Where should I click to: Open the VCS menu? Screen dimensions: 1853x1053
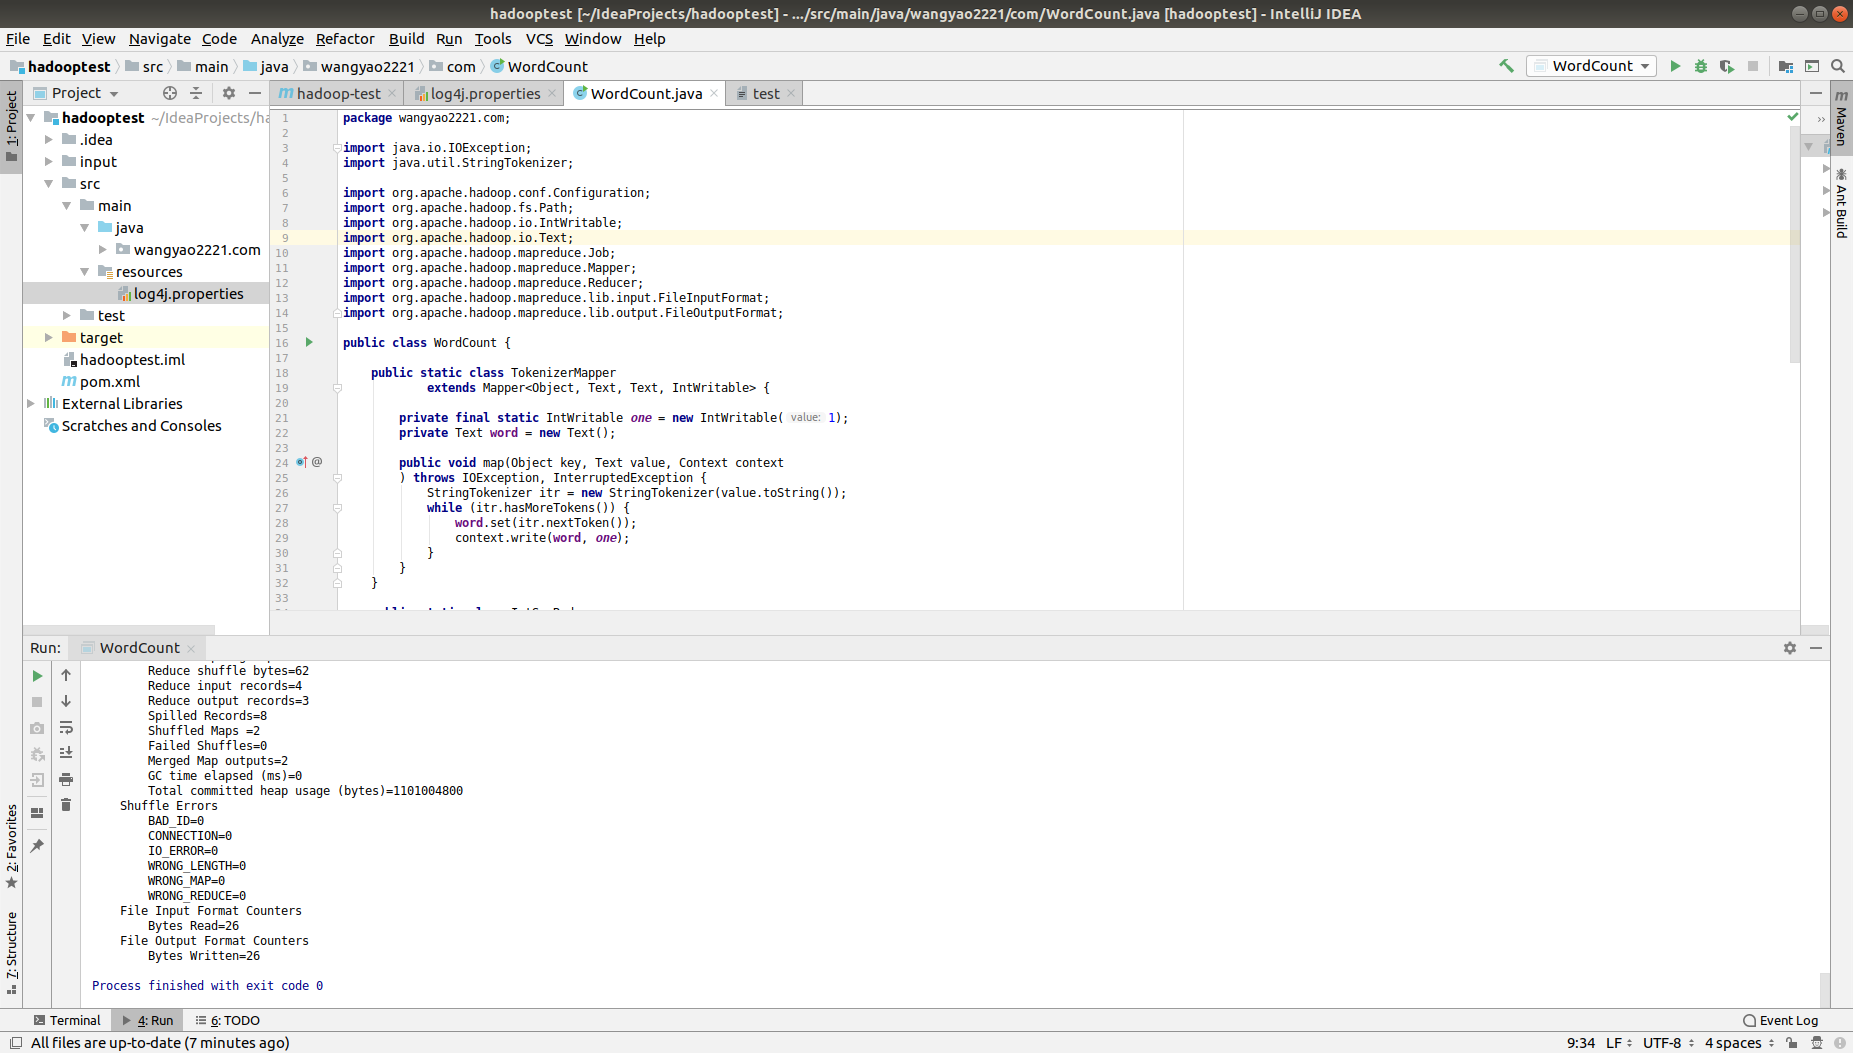coord(539,39)
